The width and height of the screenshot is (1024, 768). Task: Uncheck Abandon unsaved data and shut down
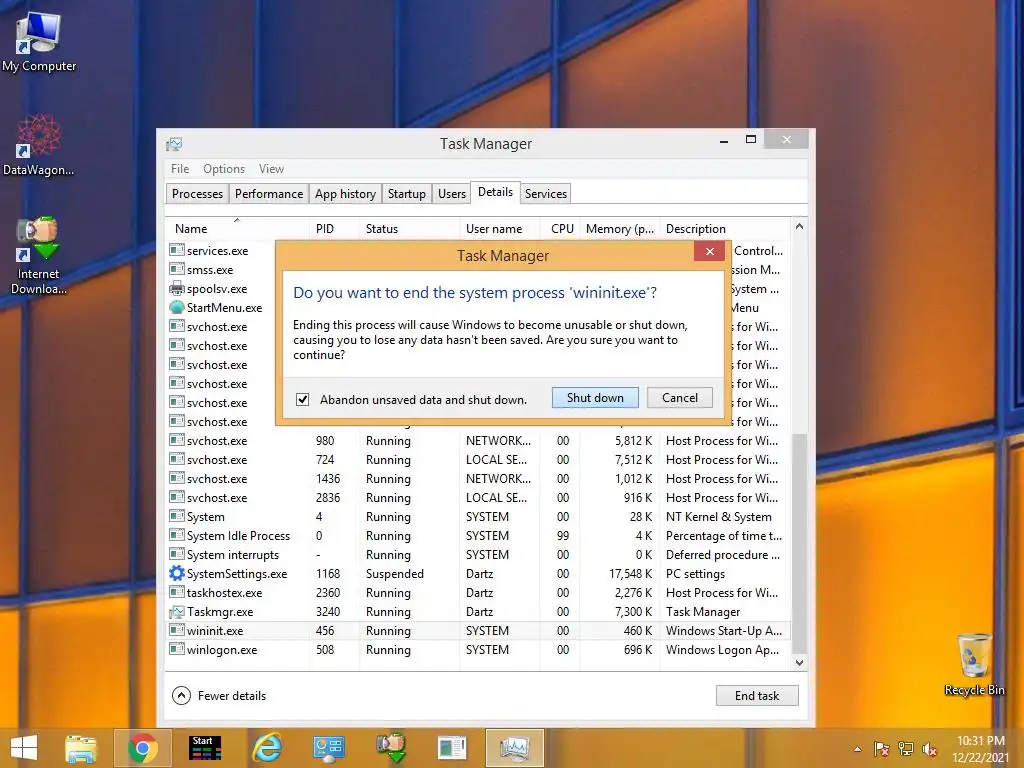(x=302, y=399)
